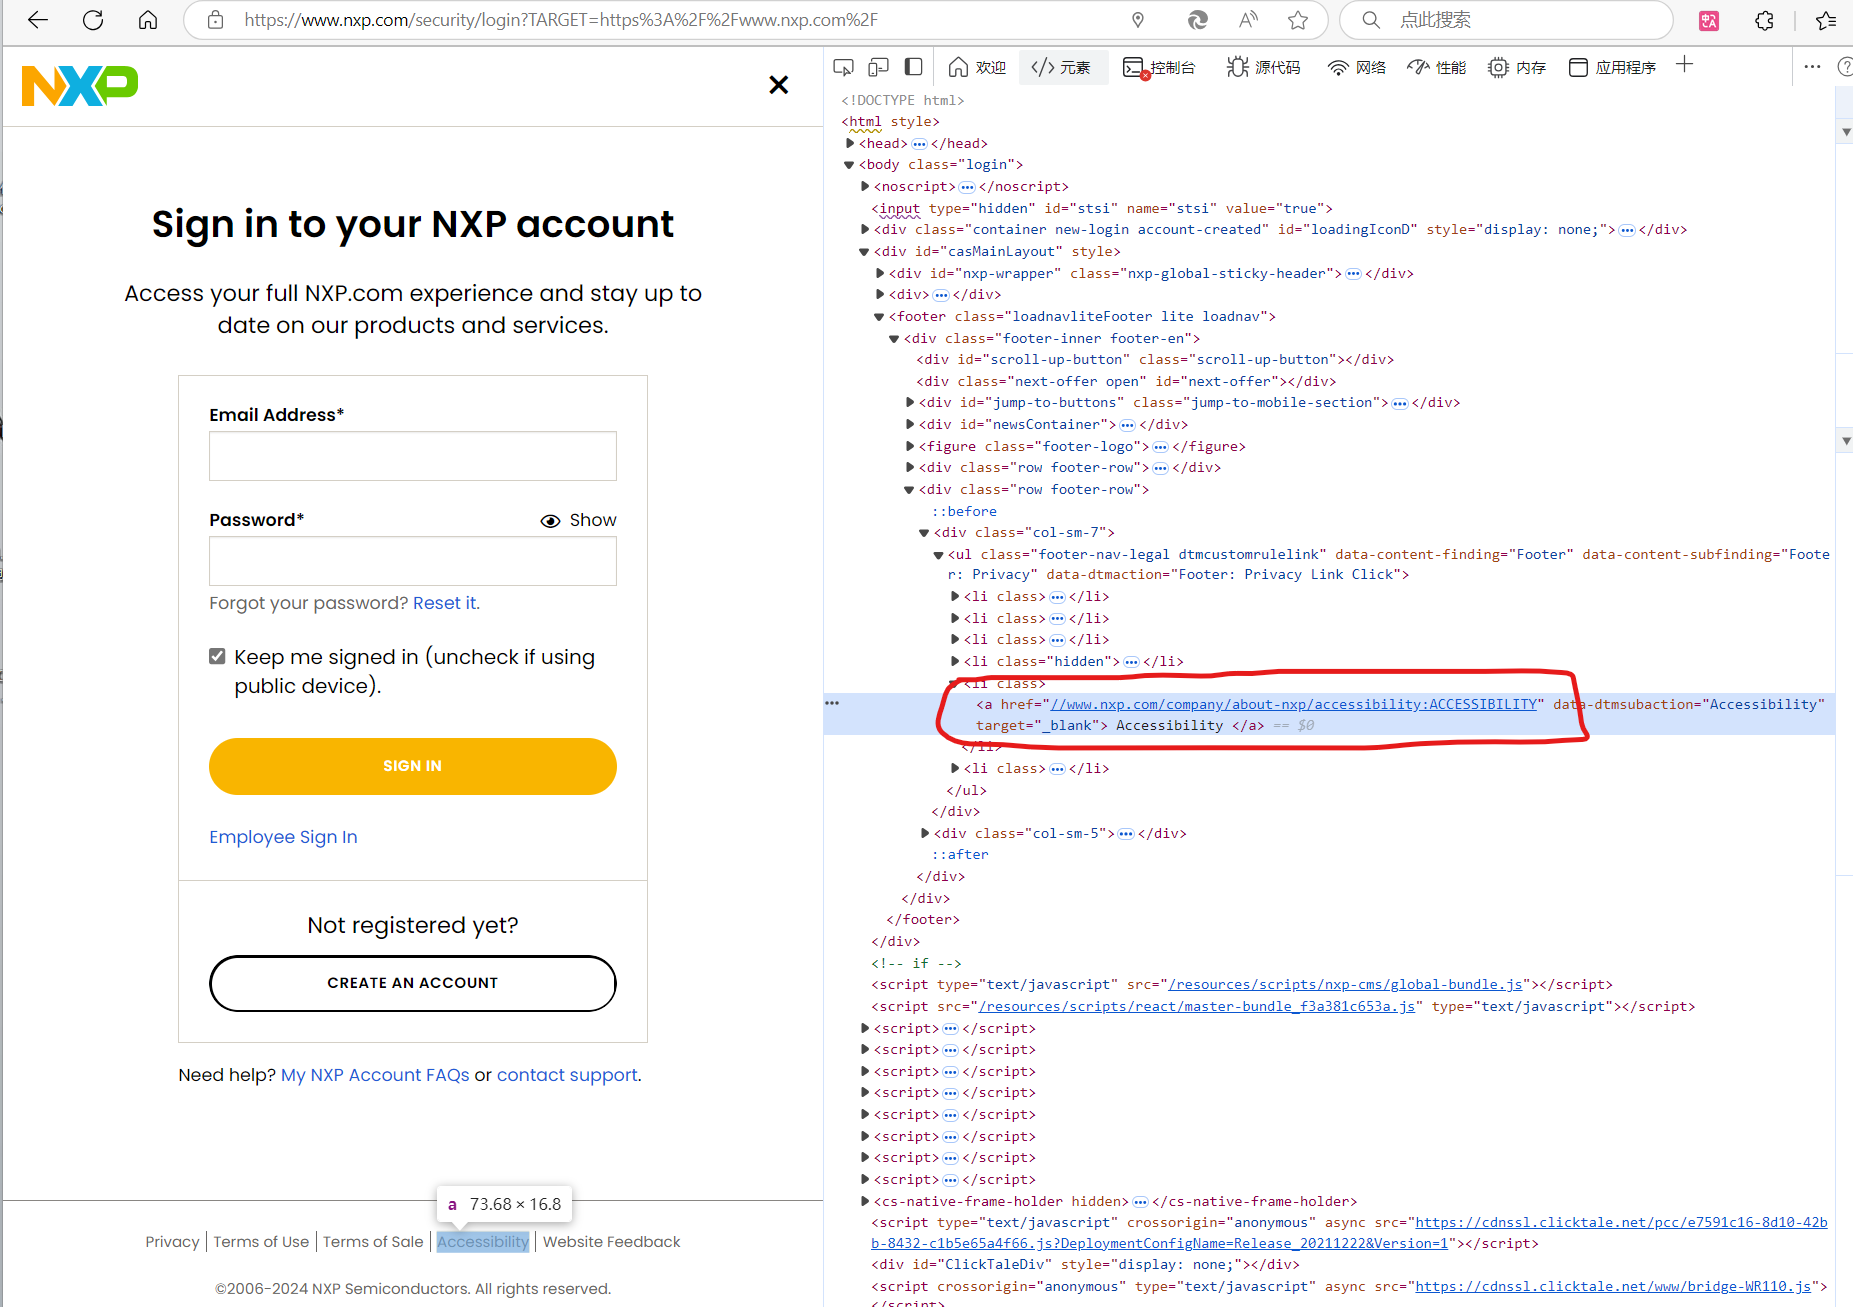Open the bridge-WR110.js script source link

(1613, 1287)
